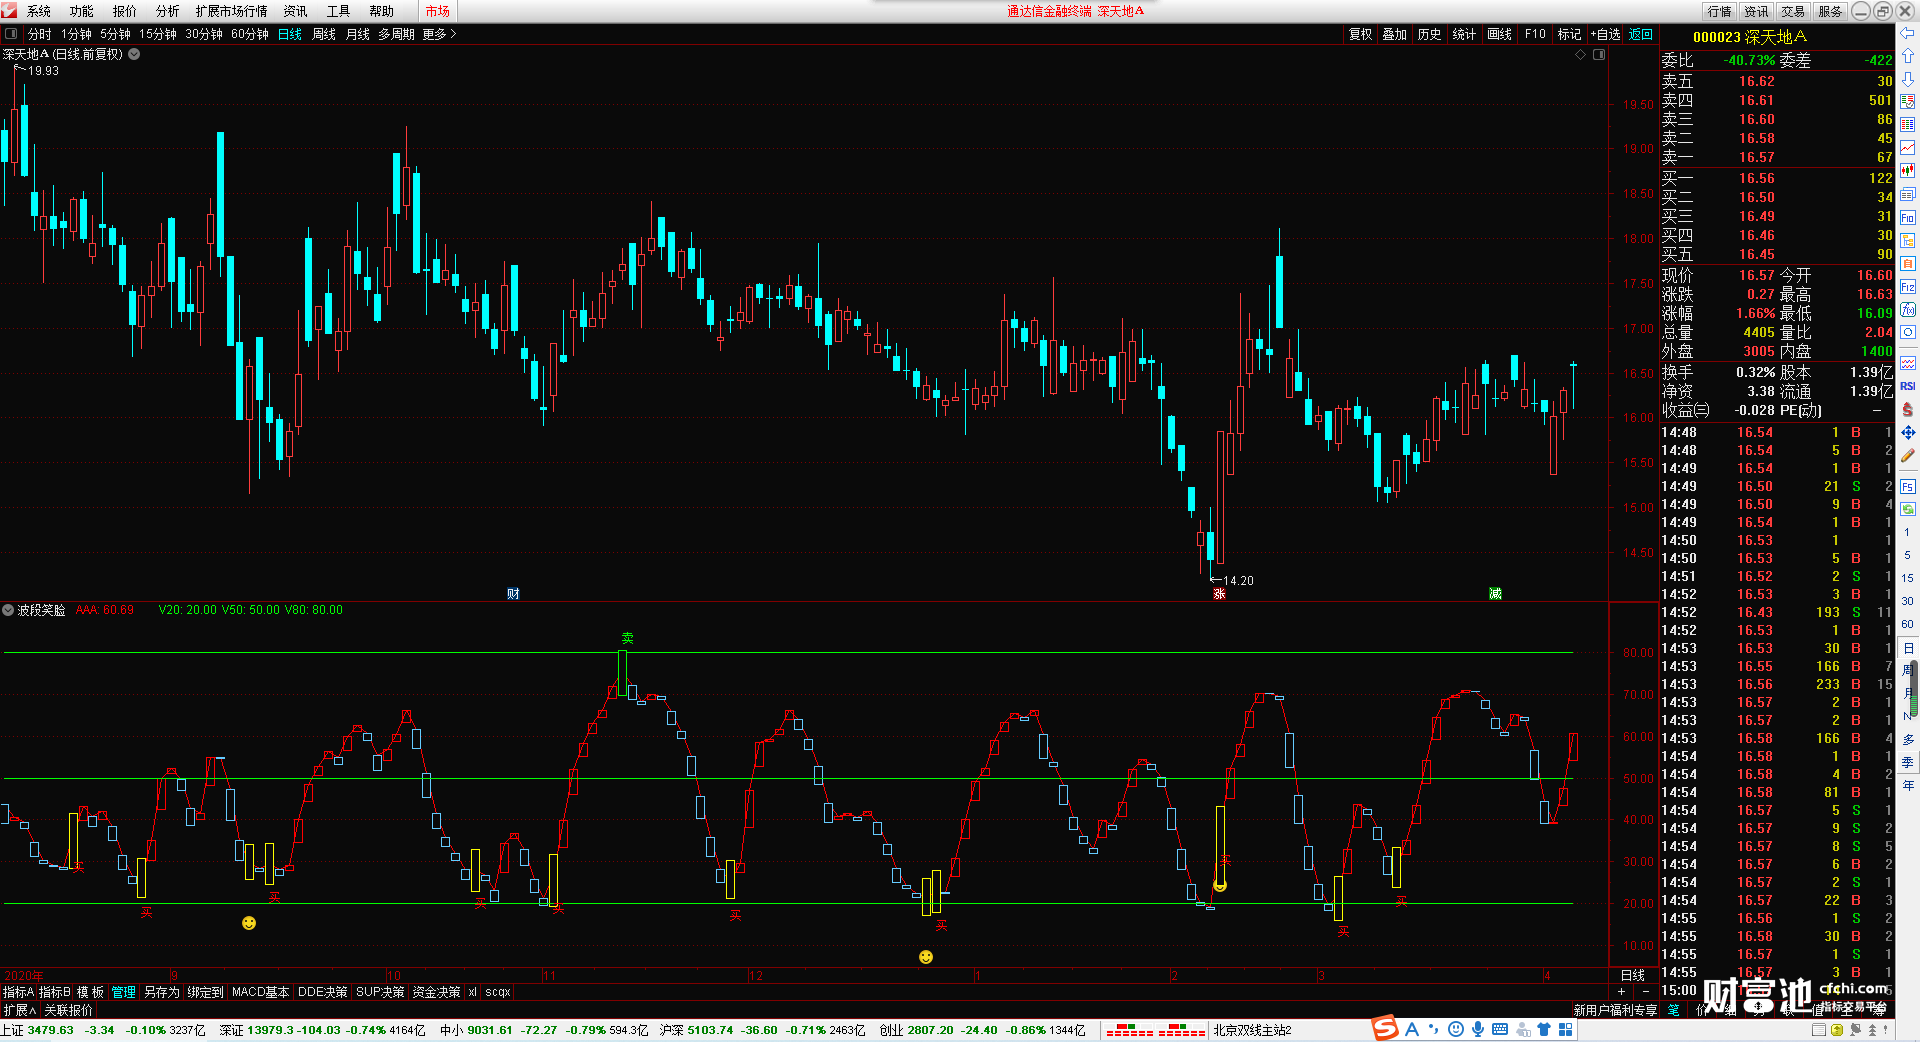Click the up arrow icon in right sidebar
The height and width of the screenshot is (1042, 1920).
[1908, 56]
